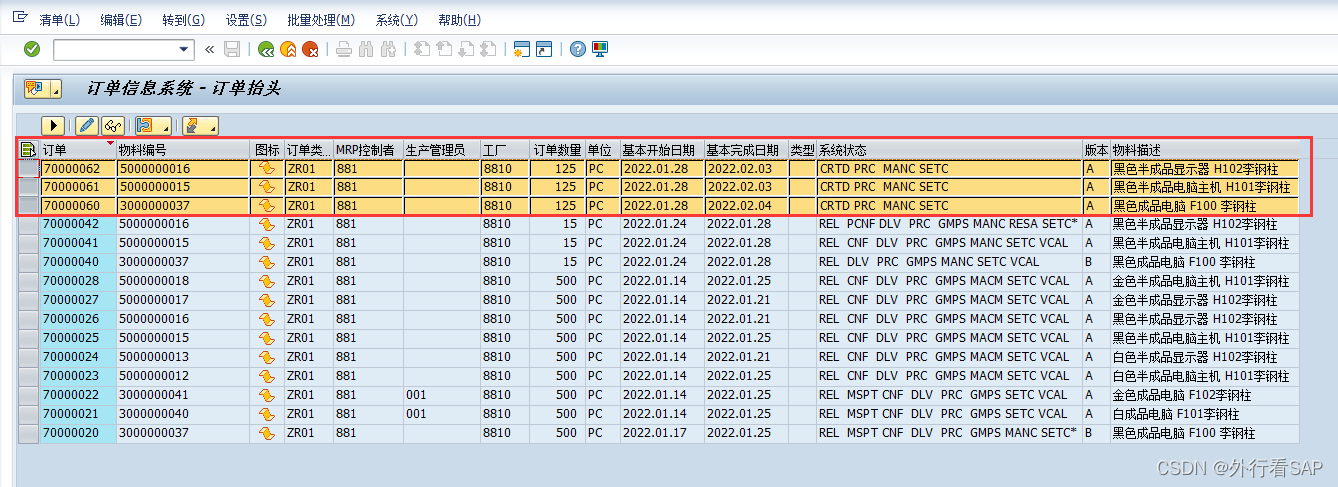Open the 转到(G) menu

(x=183, y=20)
